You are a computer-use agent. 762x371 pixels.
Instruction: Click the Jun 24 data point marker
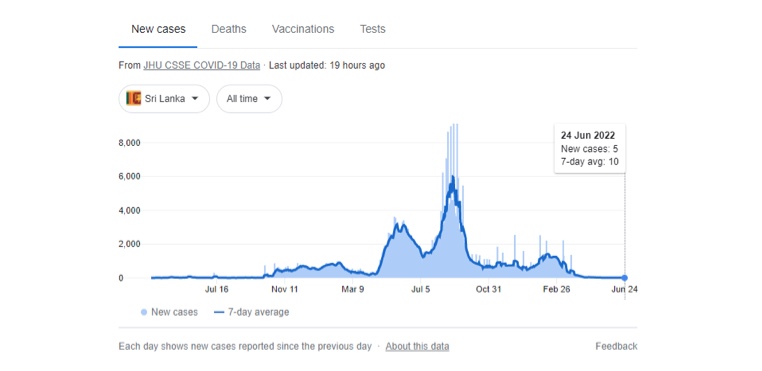pos(624,278)
